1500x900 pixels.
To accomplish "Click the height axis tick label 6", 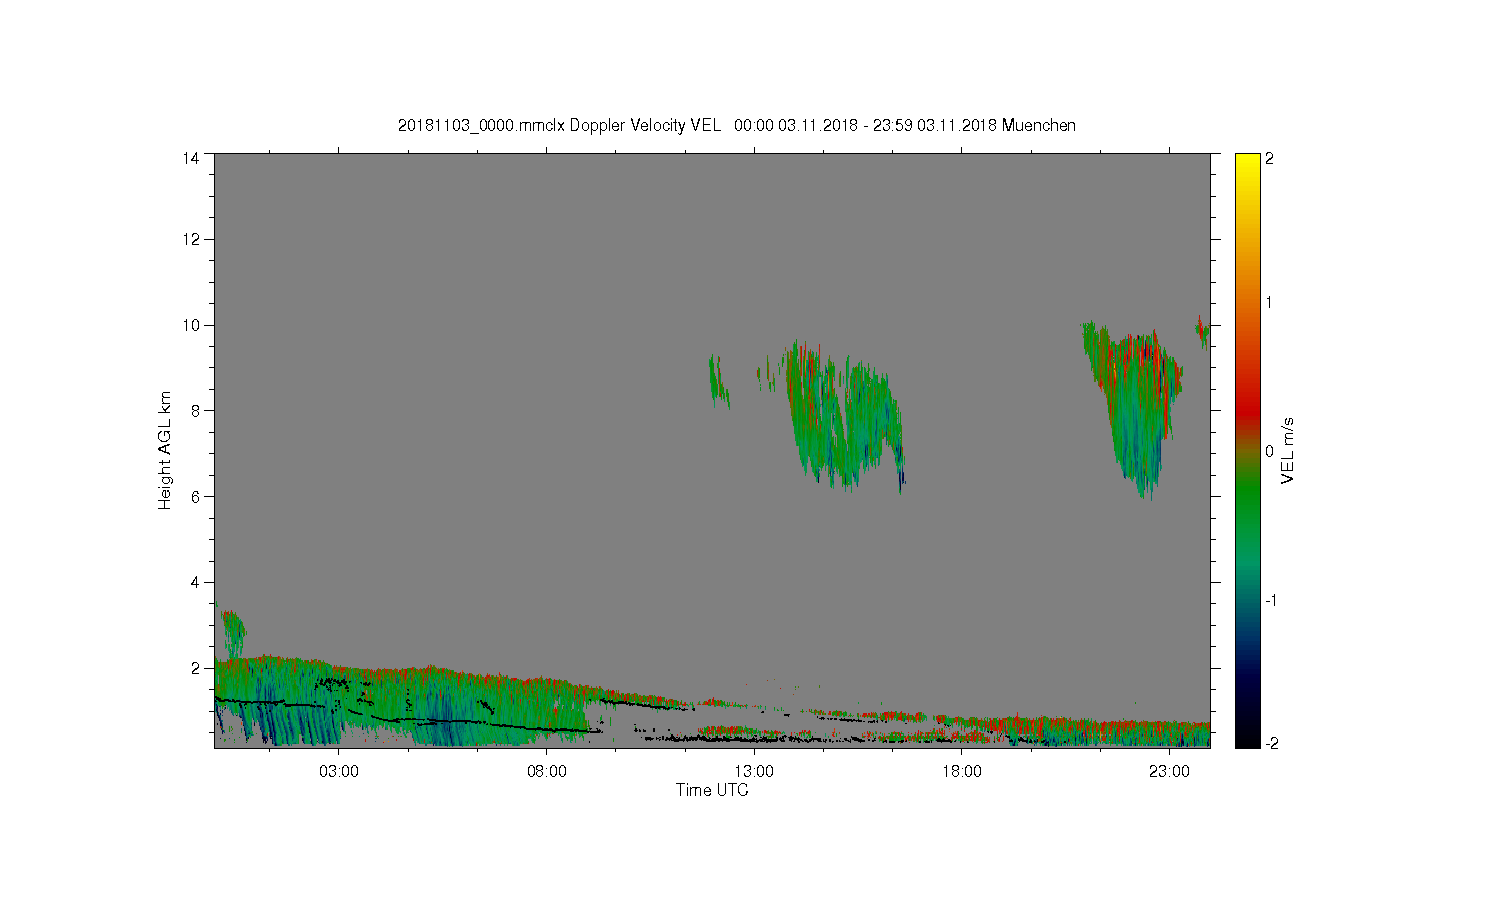I will (x=195, y=496).
